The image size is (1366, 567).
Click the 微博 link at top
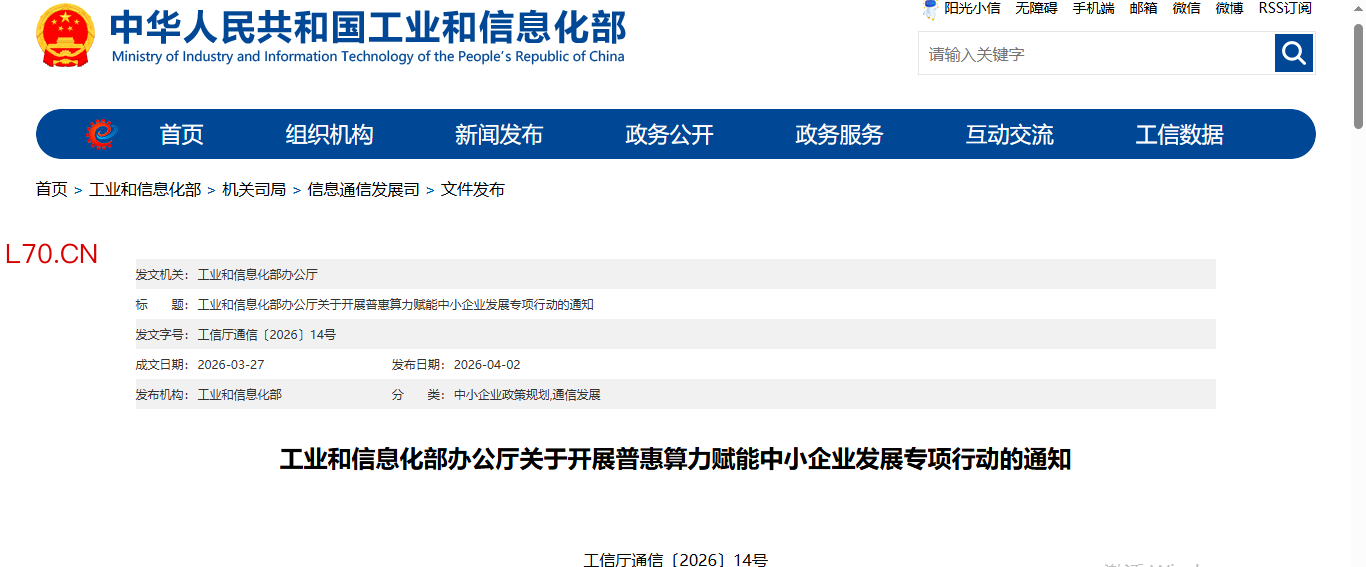pyautogui.click(x=1229, y=8)
